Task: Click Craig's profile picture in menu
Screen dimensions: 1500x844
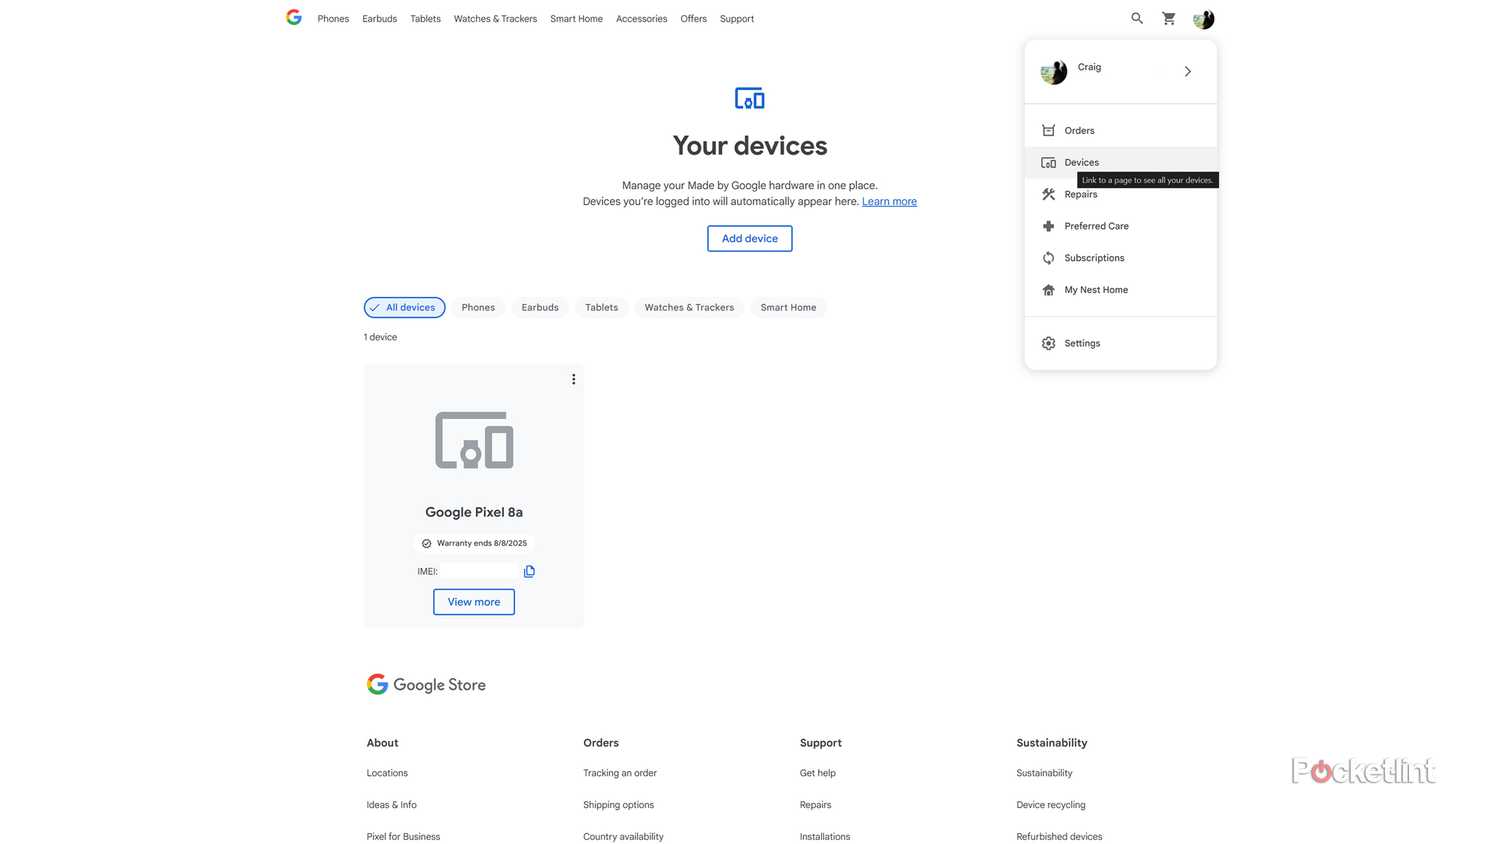Action: point(1053,72)
